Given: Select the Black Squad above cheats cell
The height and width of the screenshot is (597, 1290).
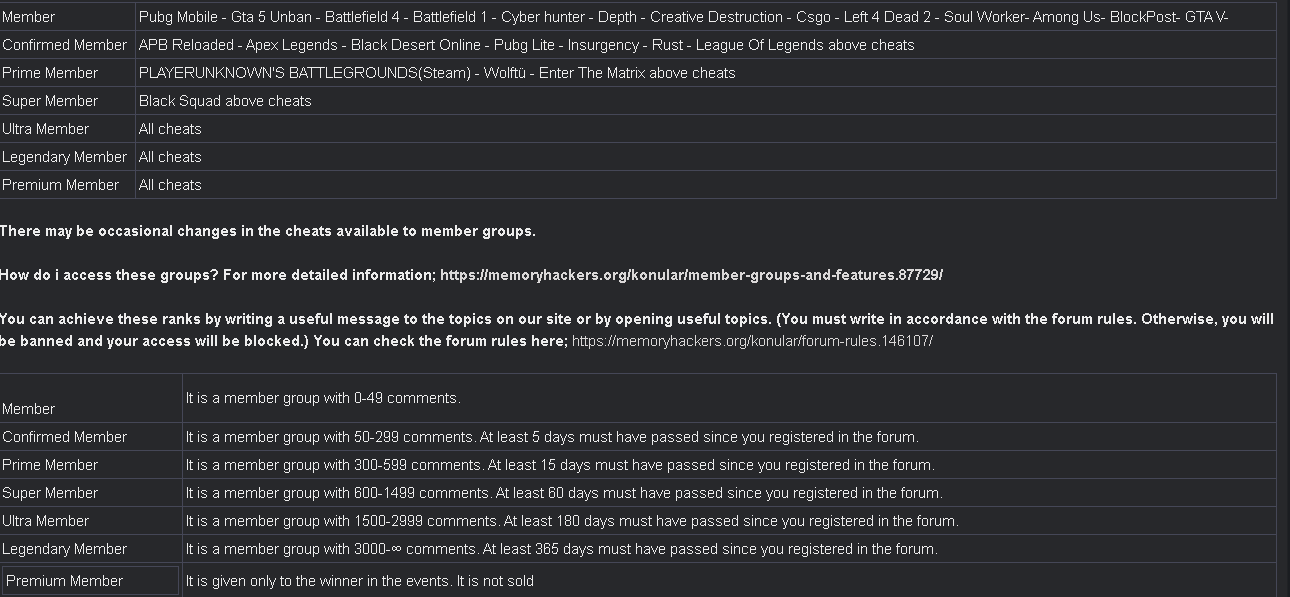Looking at the screenshot, I should 706,101.
